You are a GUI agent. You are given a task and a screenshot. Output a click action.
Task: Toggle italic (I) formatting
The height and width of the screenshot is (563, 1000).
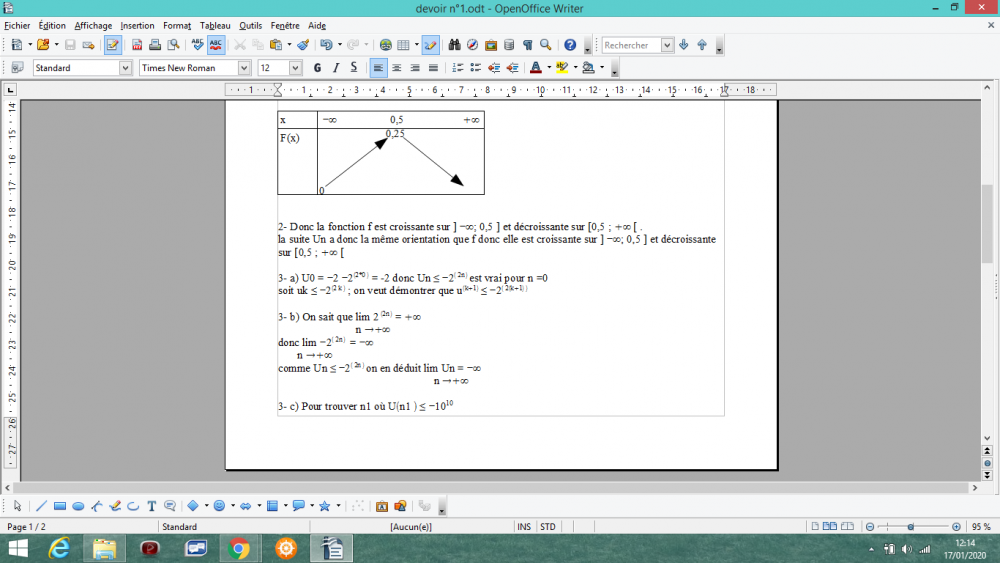pyautogui.click(x=336, y=68)
